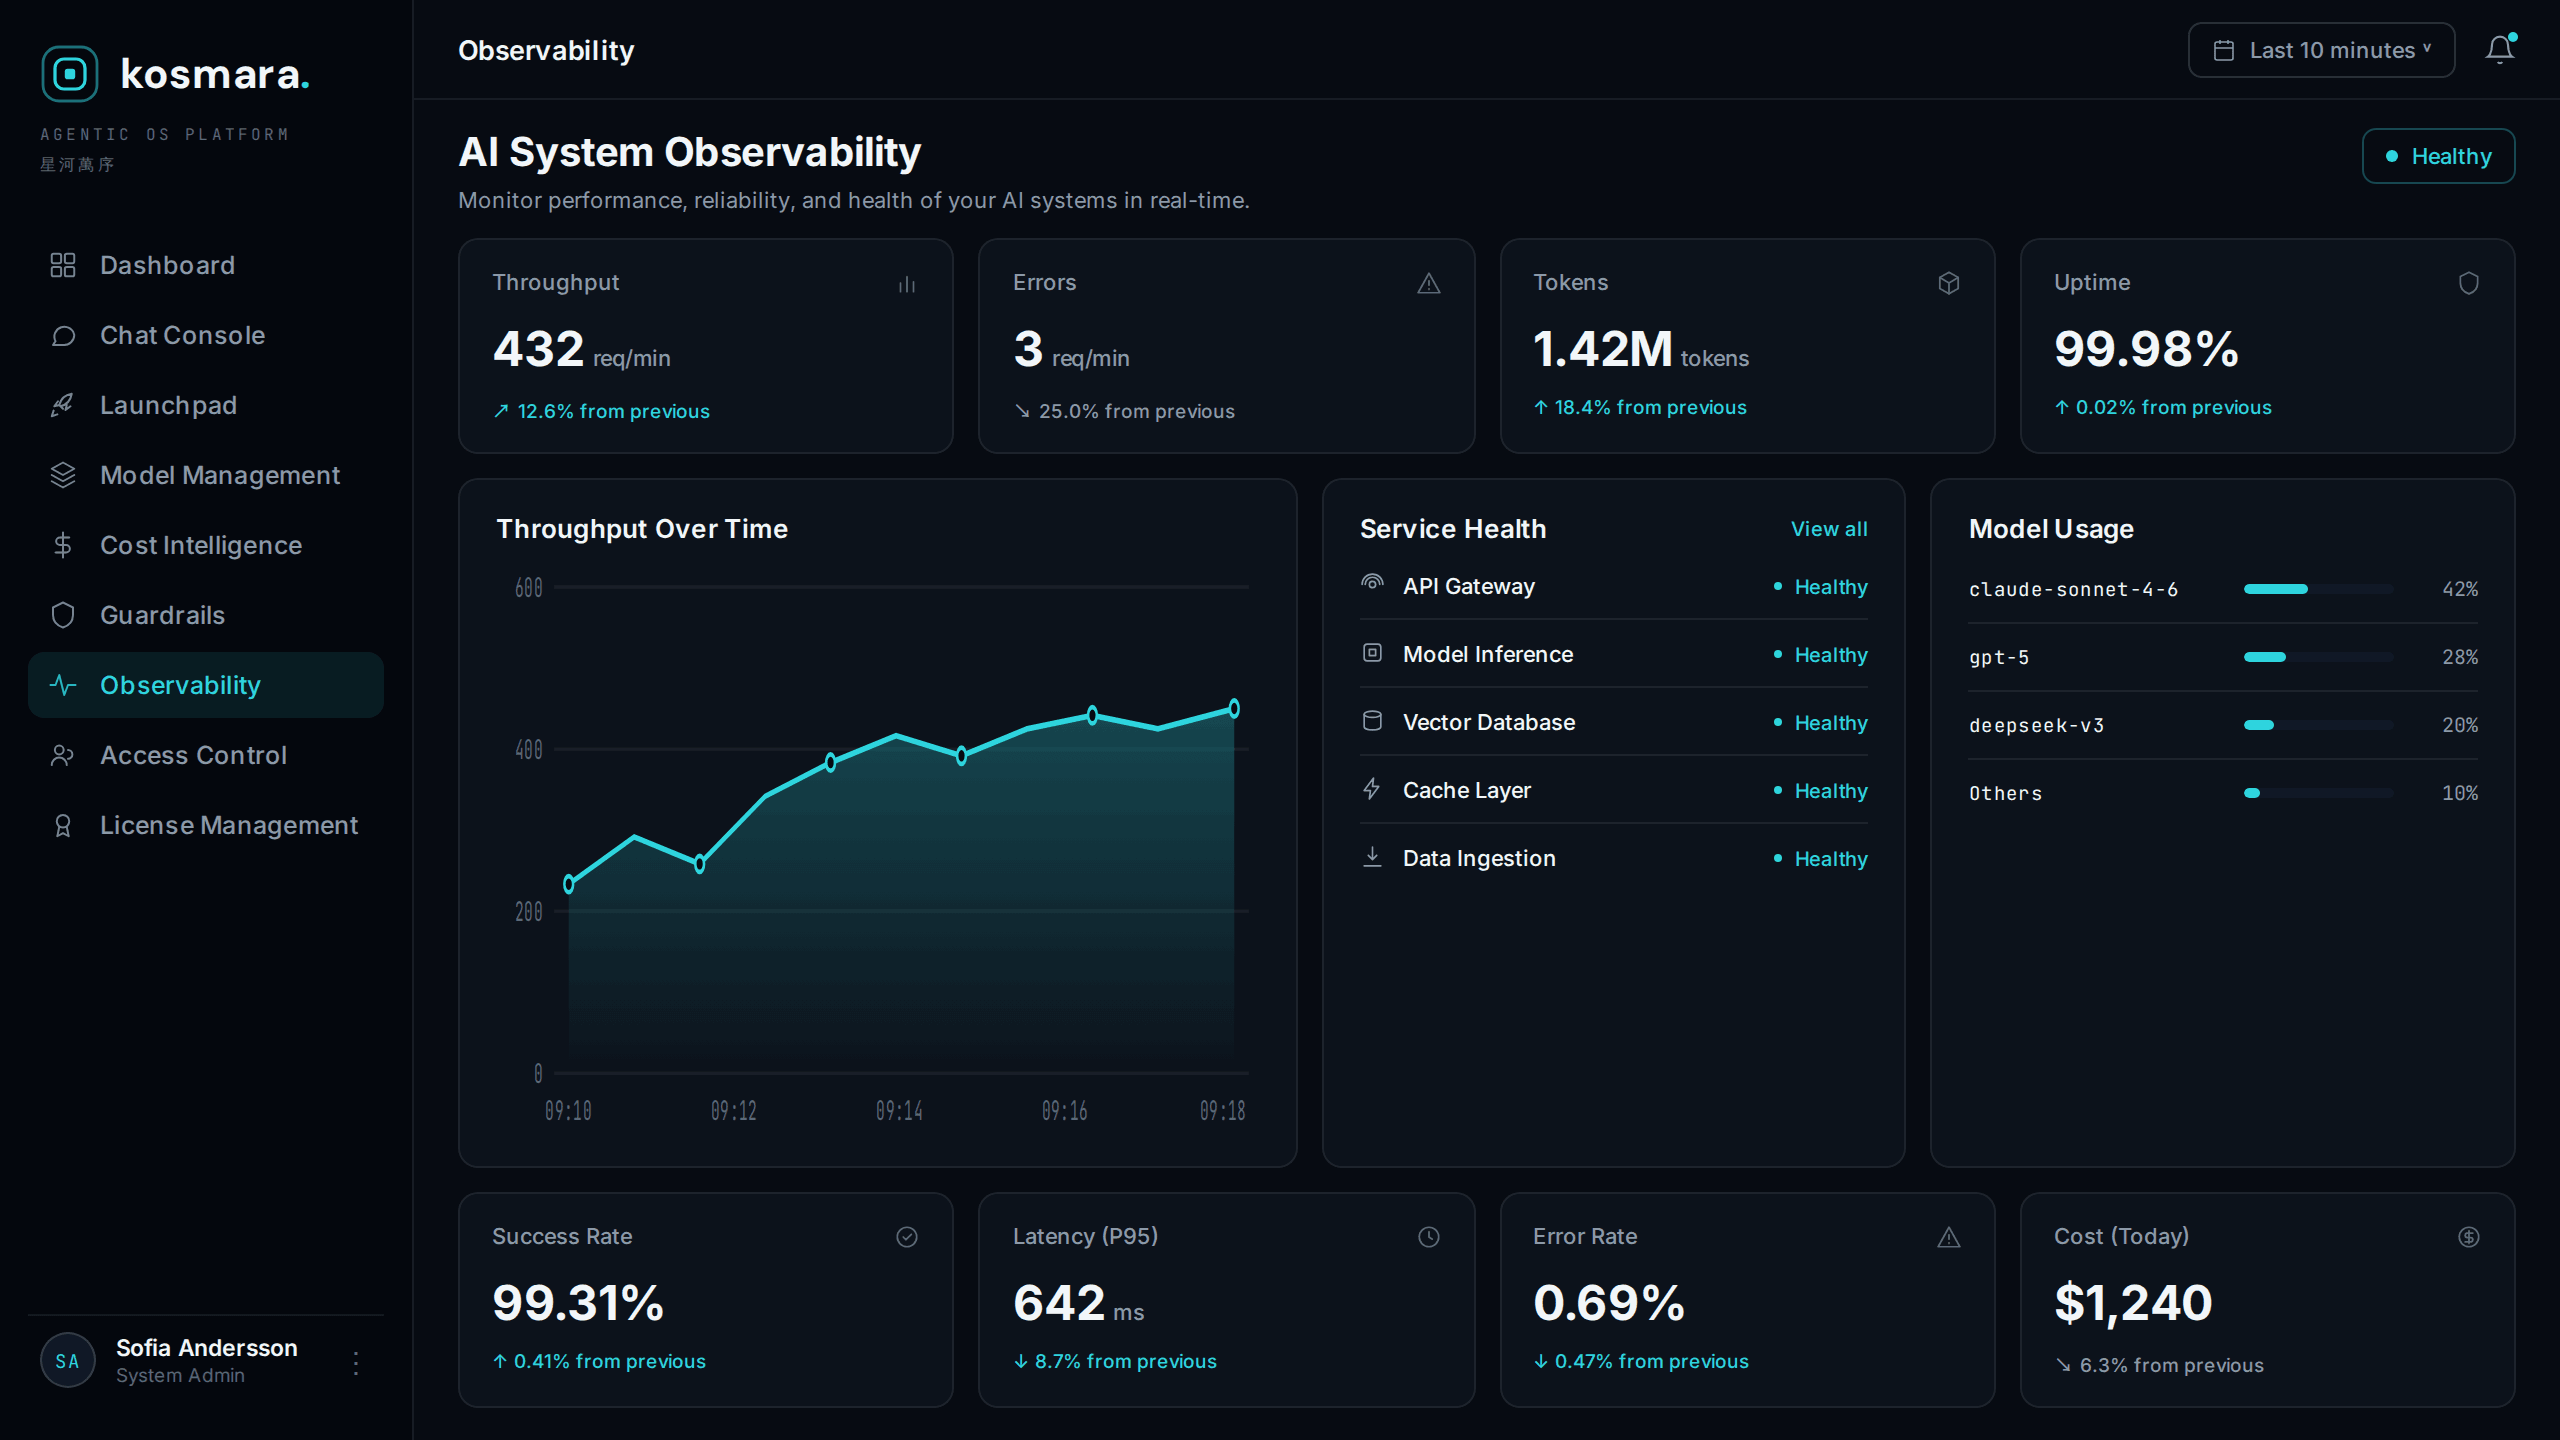Click the Launchpad rocket icon
The height and width of the screenshot is (1440, 2560).
[x=63, y=405]
